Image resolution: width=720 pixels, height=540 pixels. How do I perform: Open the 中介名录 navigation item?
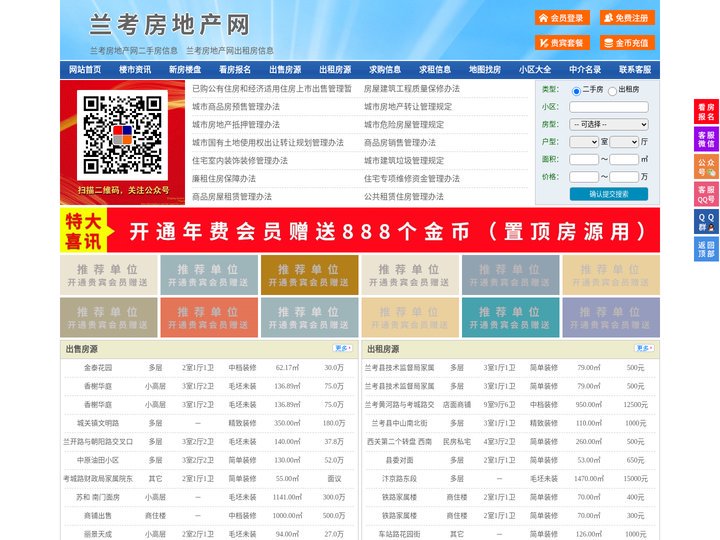pos(585,70)
